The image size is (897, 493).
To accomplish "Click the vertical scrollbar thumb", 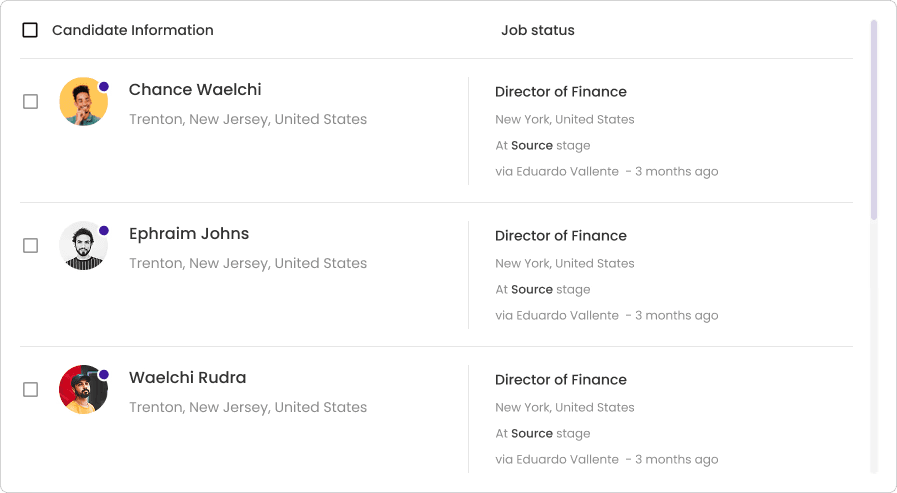I will point(874,118).
